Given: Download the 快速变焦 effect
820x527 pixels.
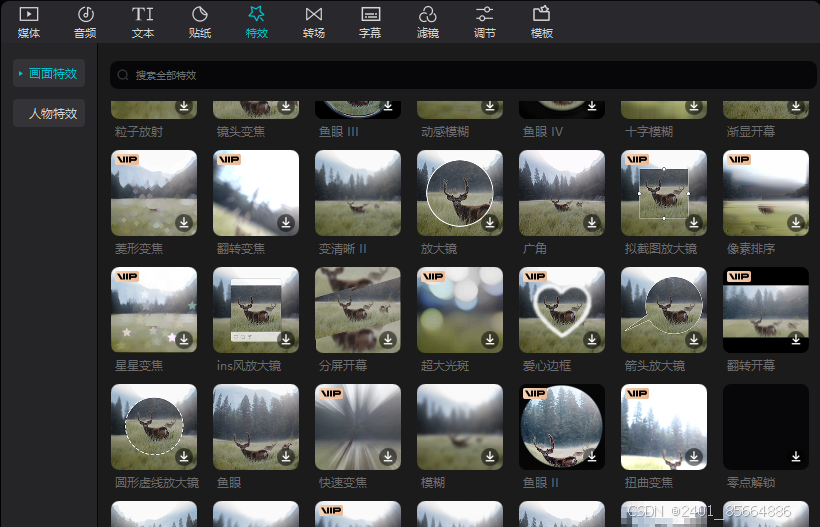Looking at the screenshot, I should [388, 456].
